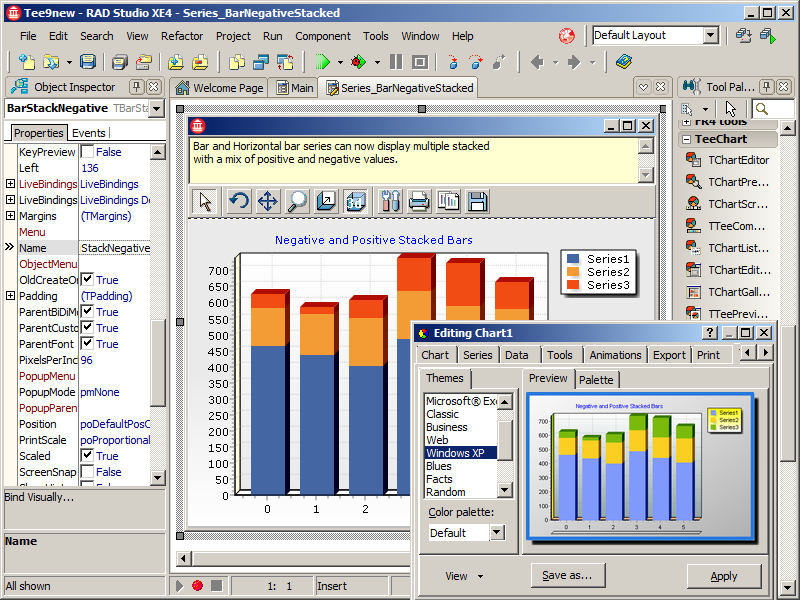Image resolution: width=800 pixels, height=600 pixels.
Task: Activate the chart Move tool
Action: [x=267, y=202]
